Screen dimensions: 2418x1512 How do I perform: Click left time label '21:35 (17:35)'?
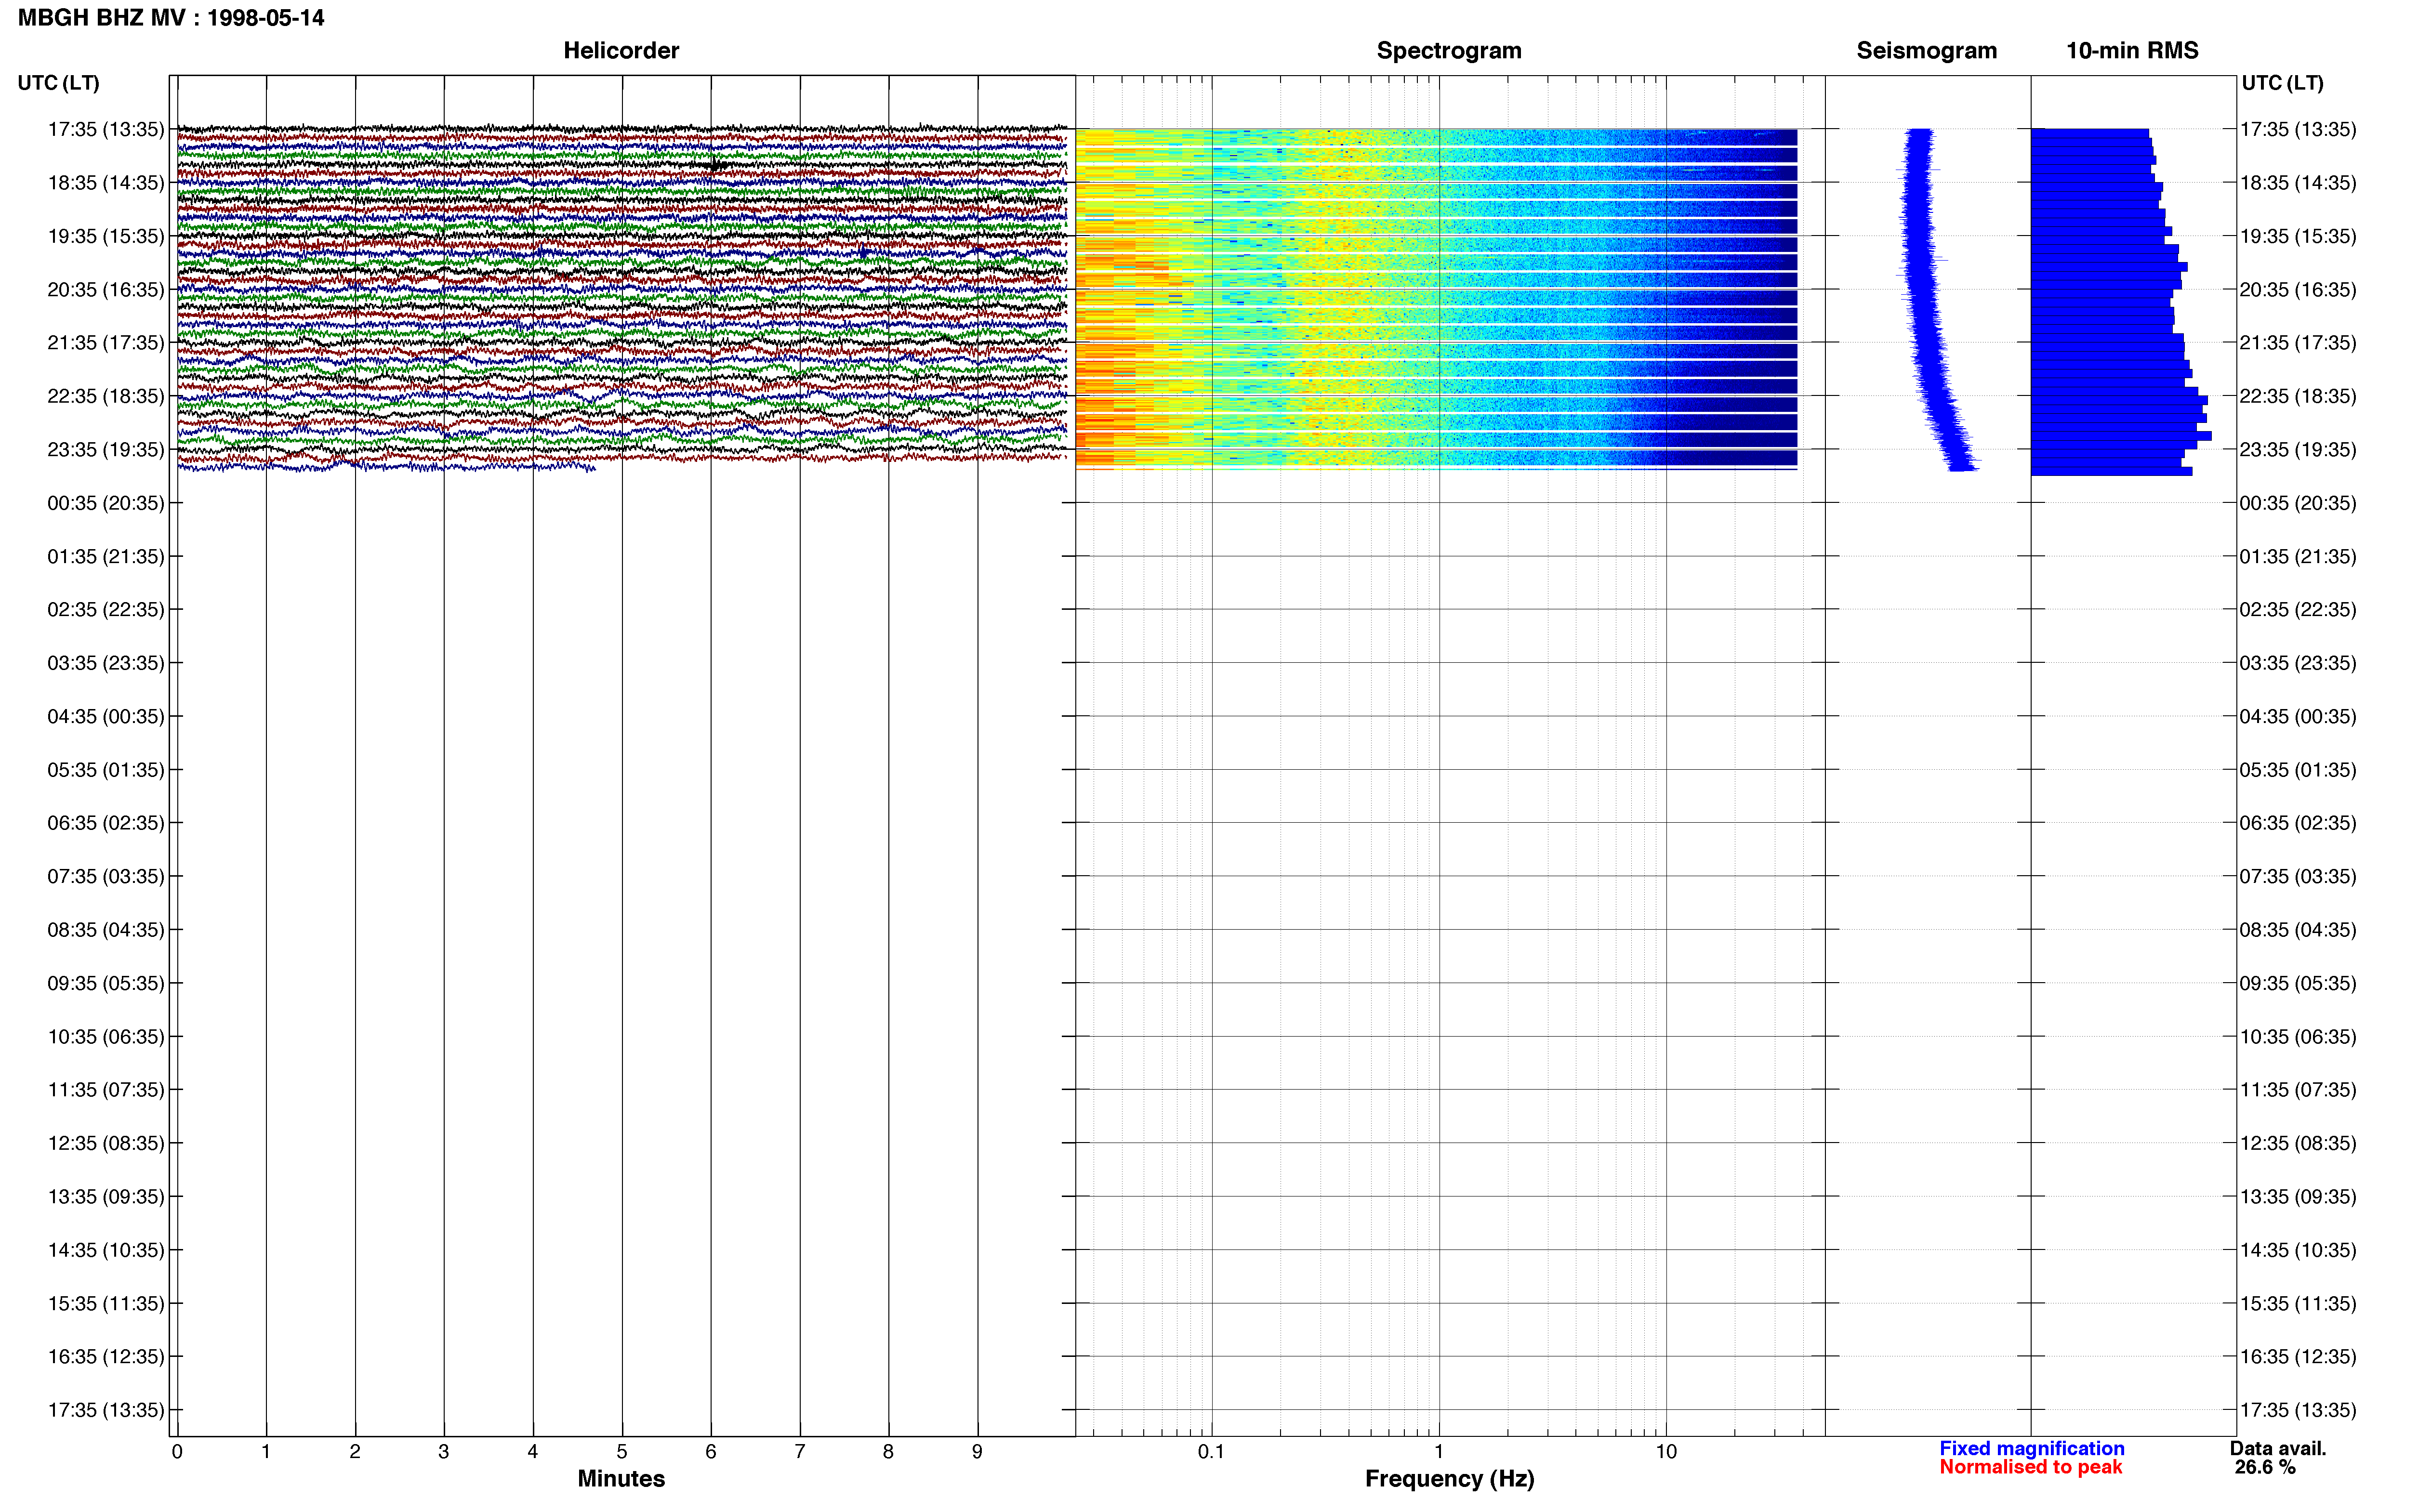pyautogui.click(x=106, y=343)
